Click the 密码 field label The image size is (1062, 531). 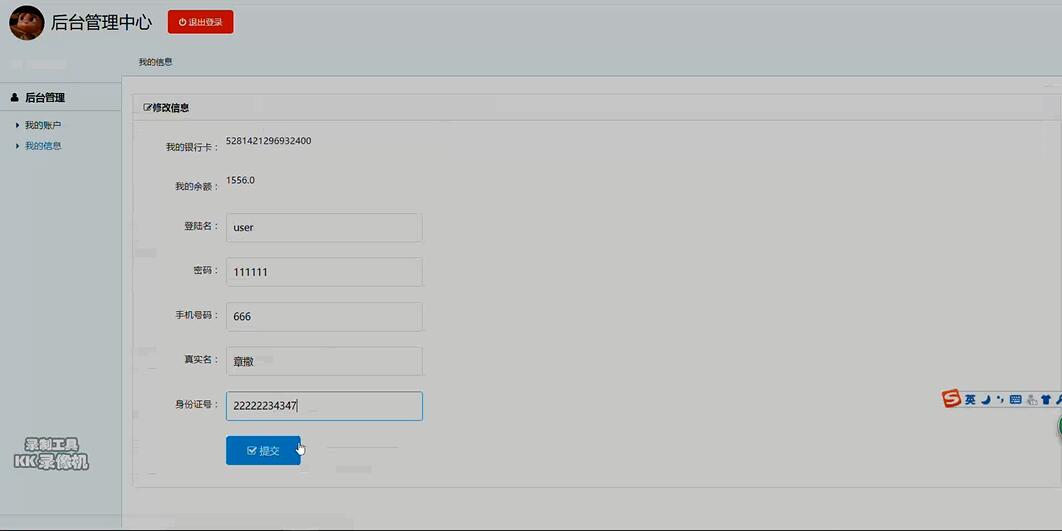coord(206,270)
